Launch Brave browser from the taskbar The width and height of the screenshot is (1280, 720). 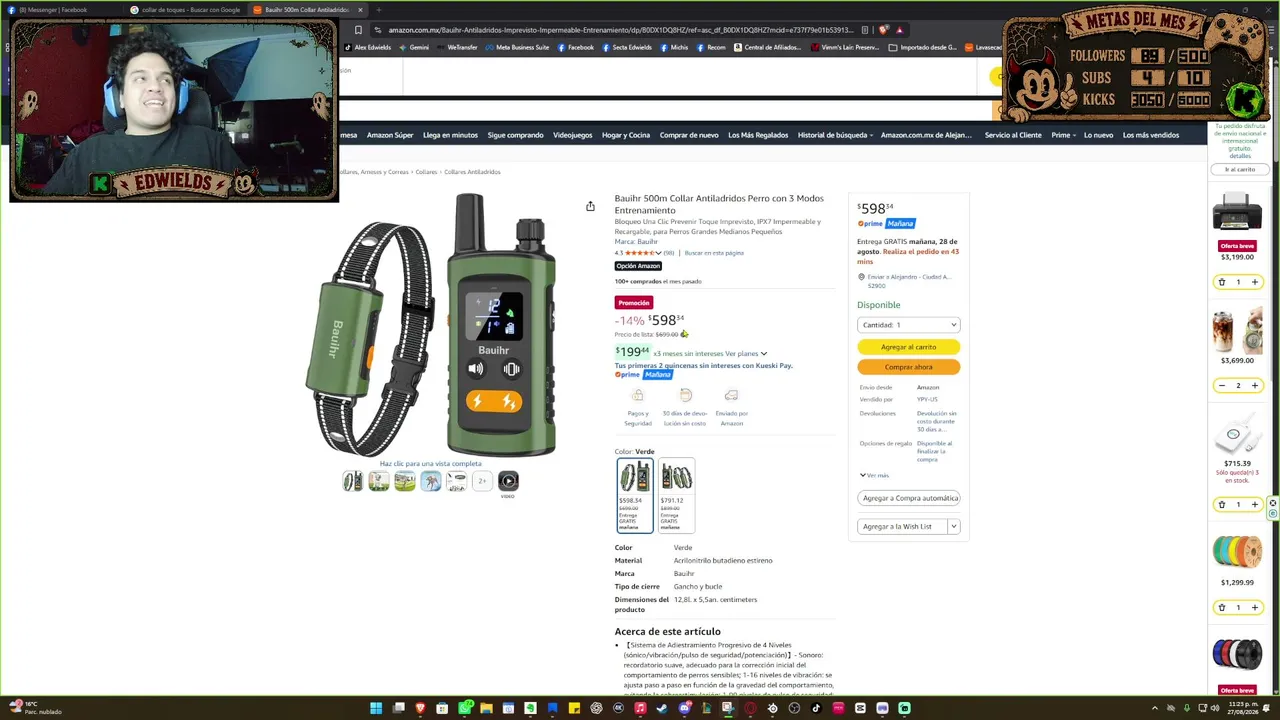click(420, 708)
